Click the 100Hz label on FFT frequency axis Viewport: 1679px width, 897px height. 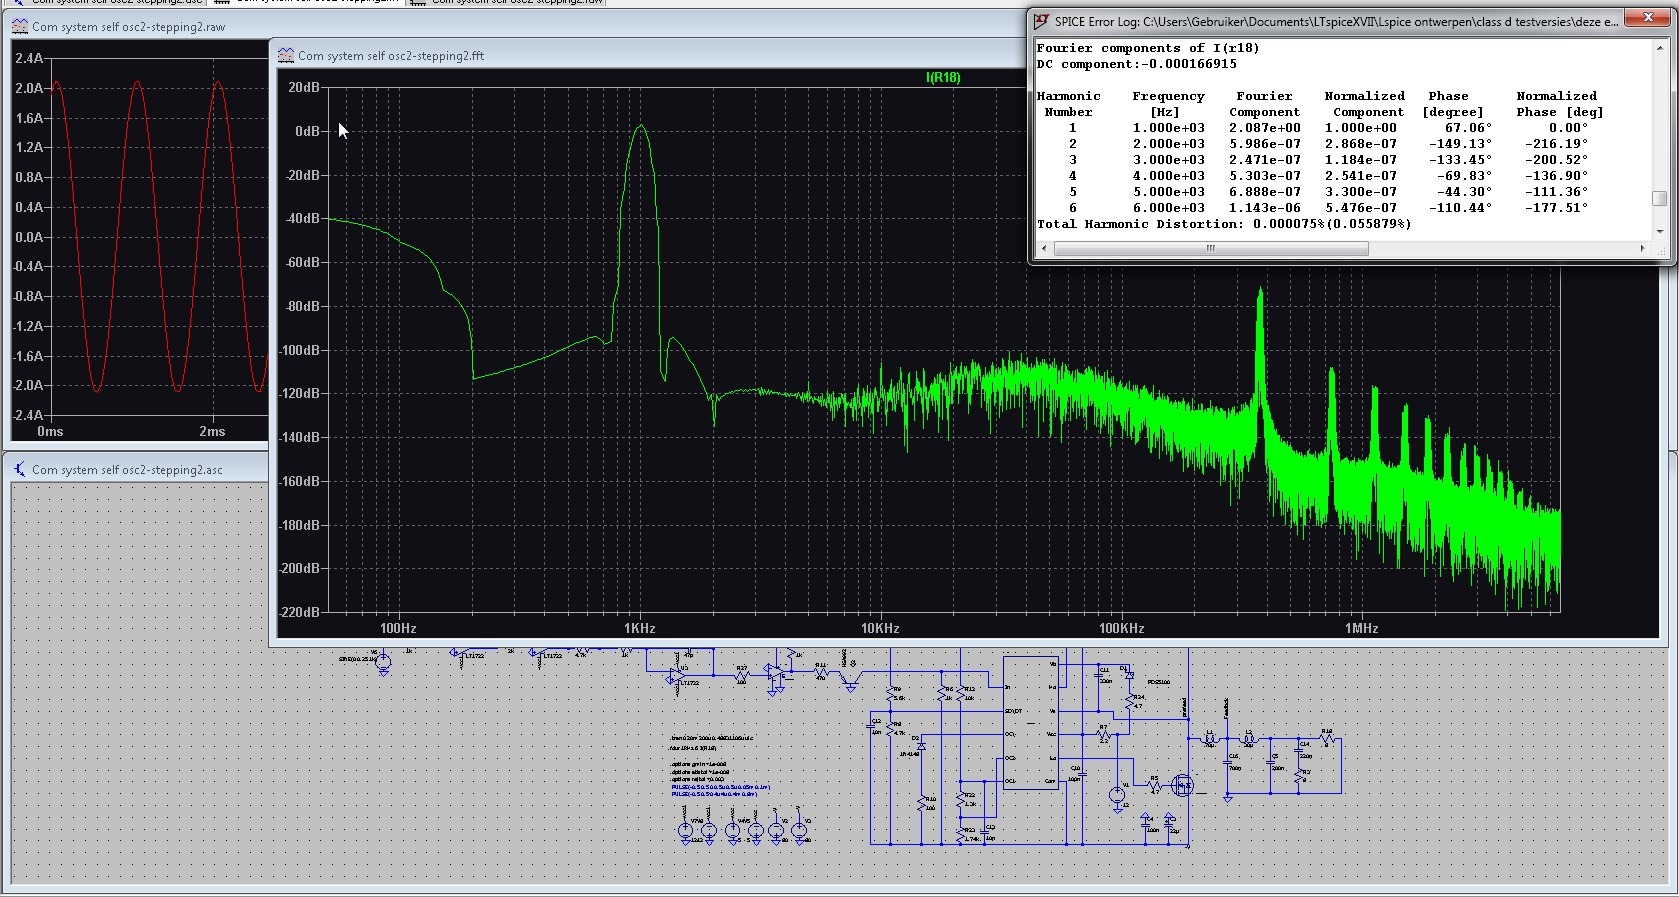[398, 629]
